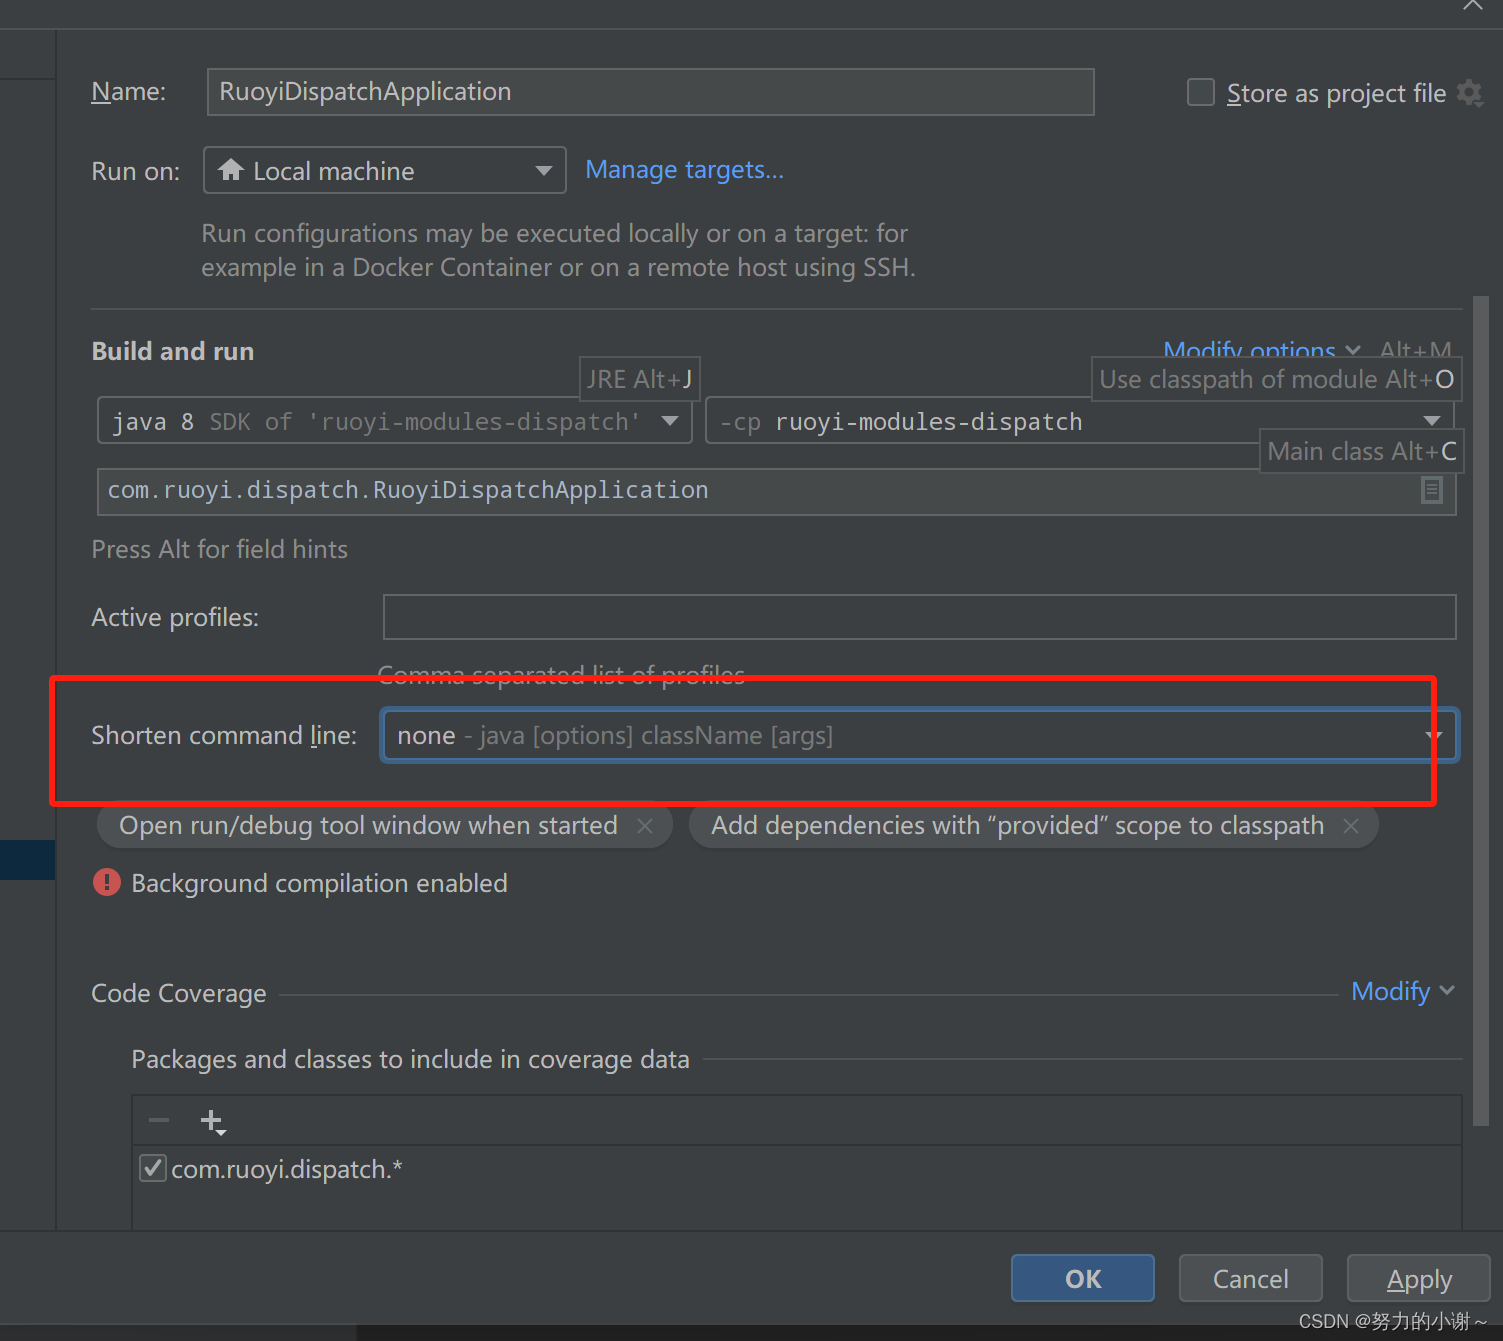
Task: Click the gear icon beside Store as project file
Action: (1470, 92)
